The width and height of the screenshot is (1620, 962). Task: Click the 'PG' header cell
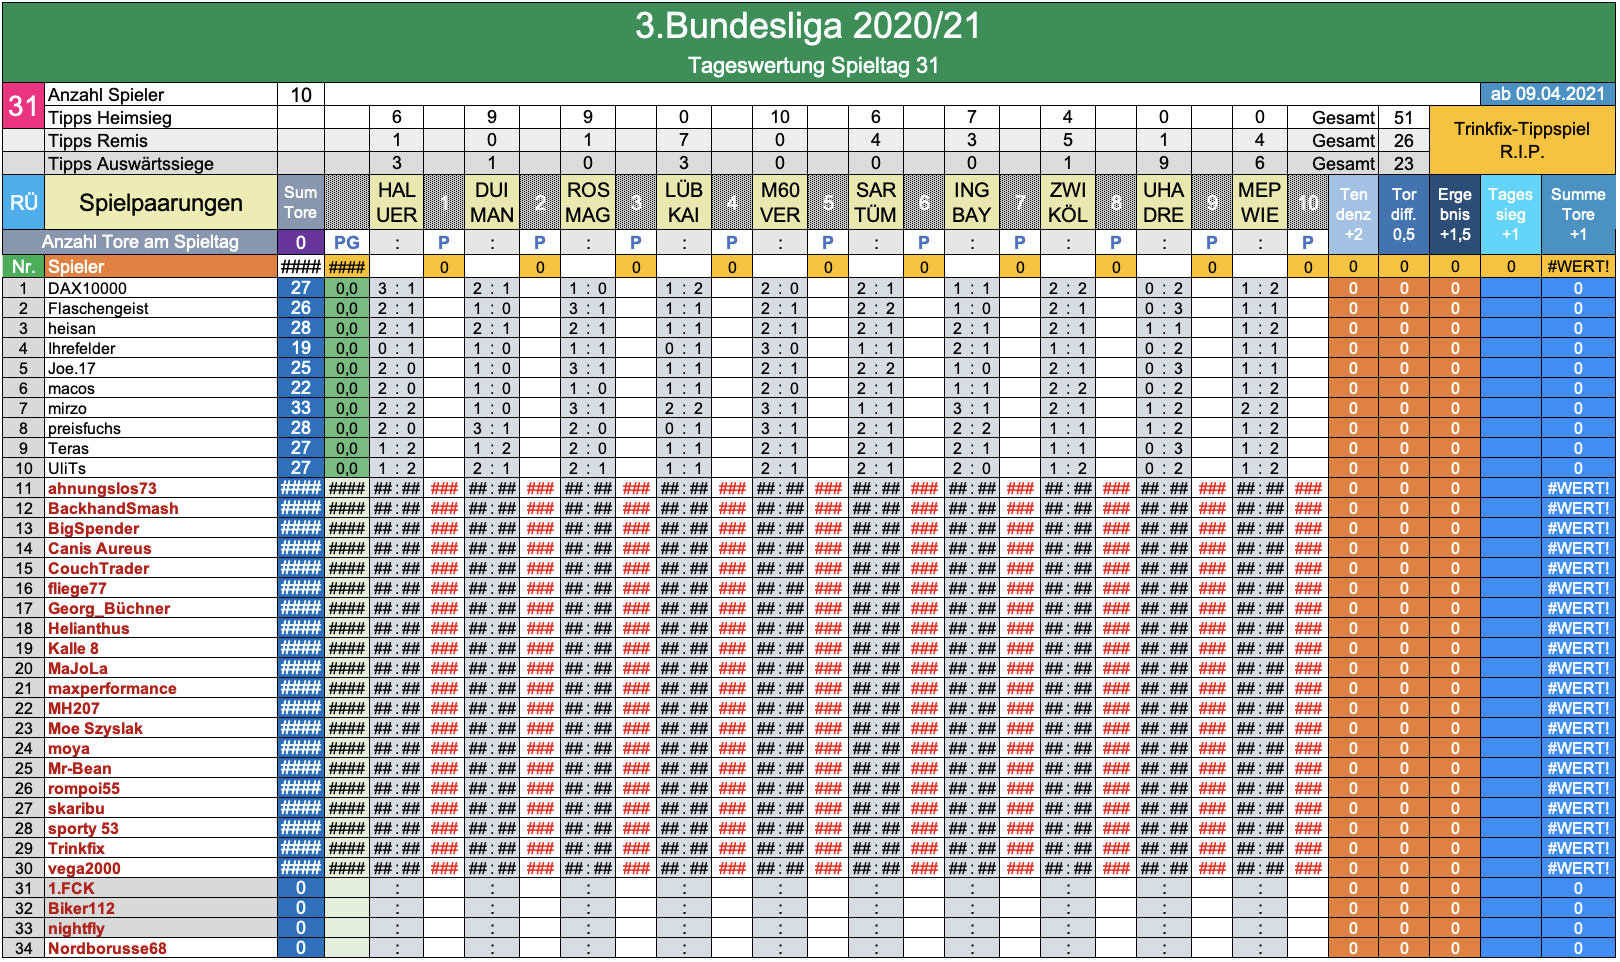point(347,242)
